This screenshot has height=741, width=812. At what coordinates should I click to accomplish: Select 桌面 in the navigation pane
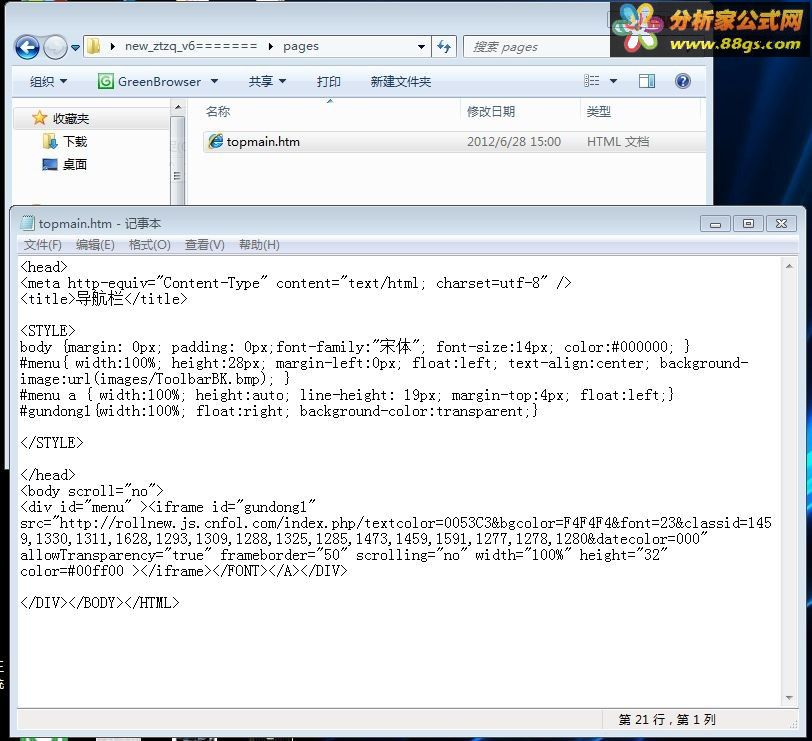pyautogui.click(x=75, y=165)
